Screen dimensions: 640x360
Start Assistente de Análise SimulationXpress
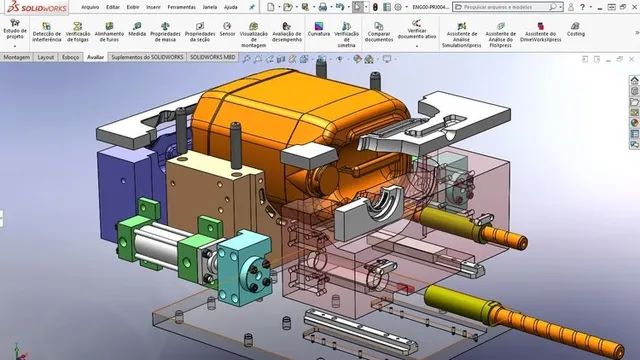[462, 35]
